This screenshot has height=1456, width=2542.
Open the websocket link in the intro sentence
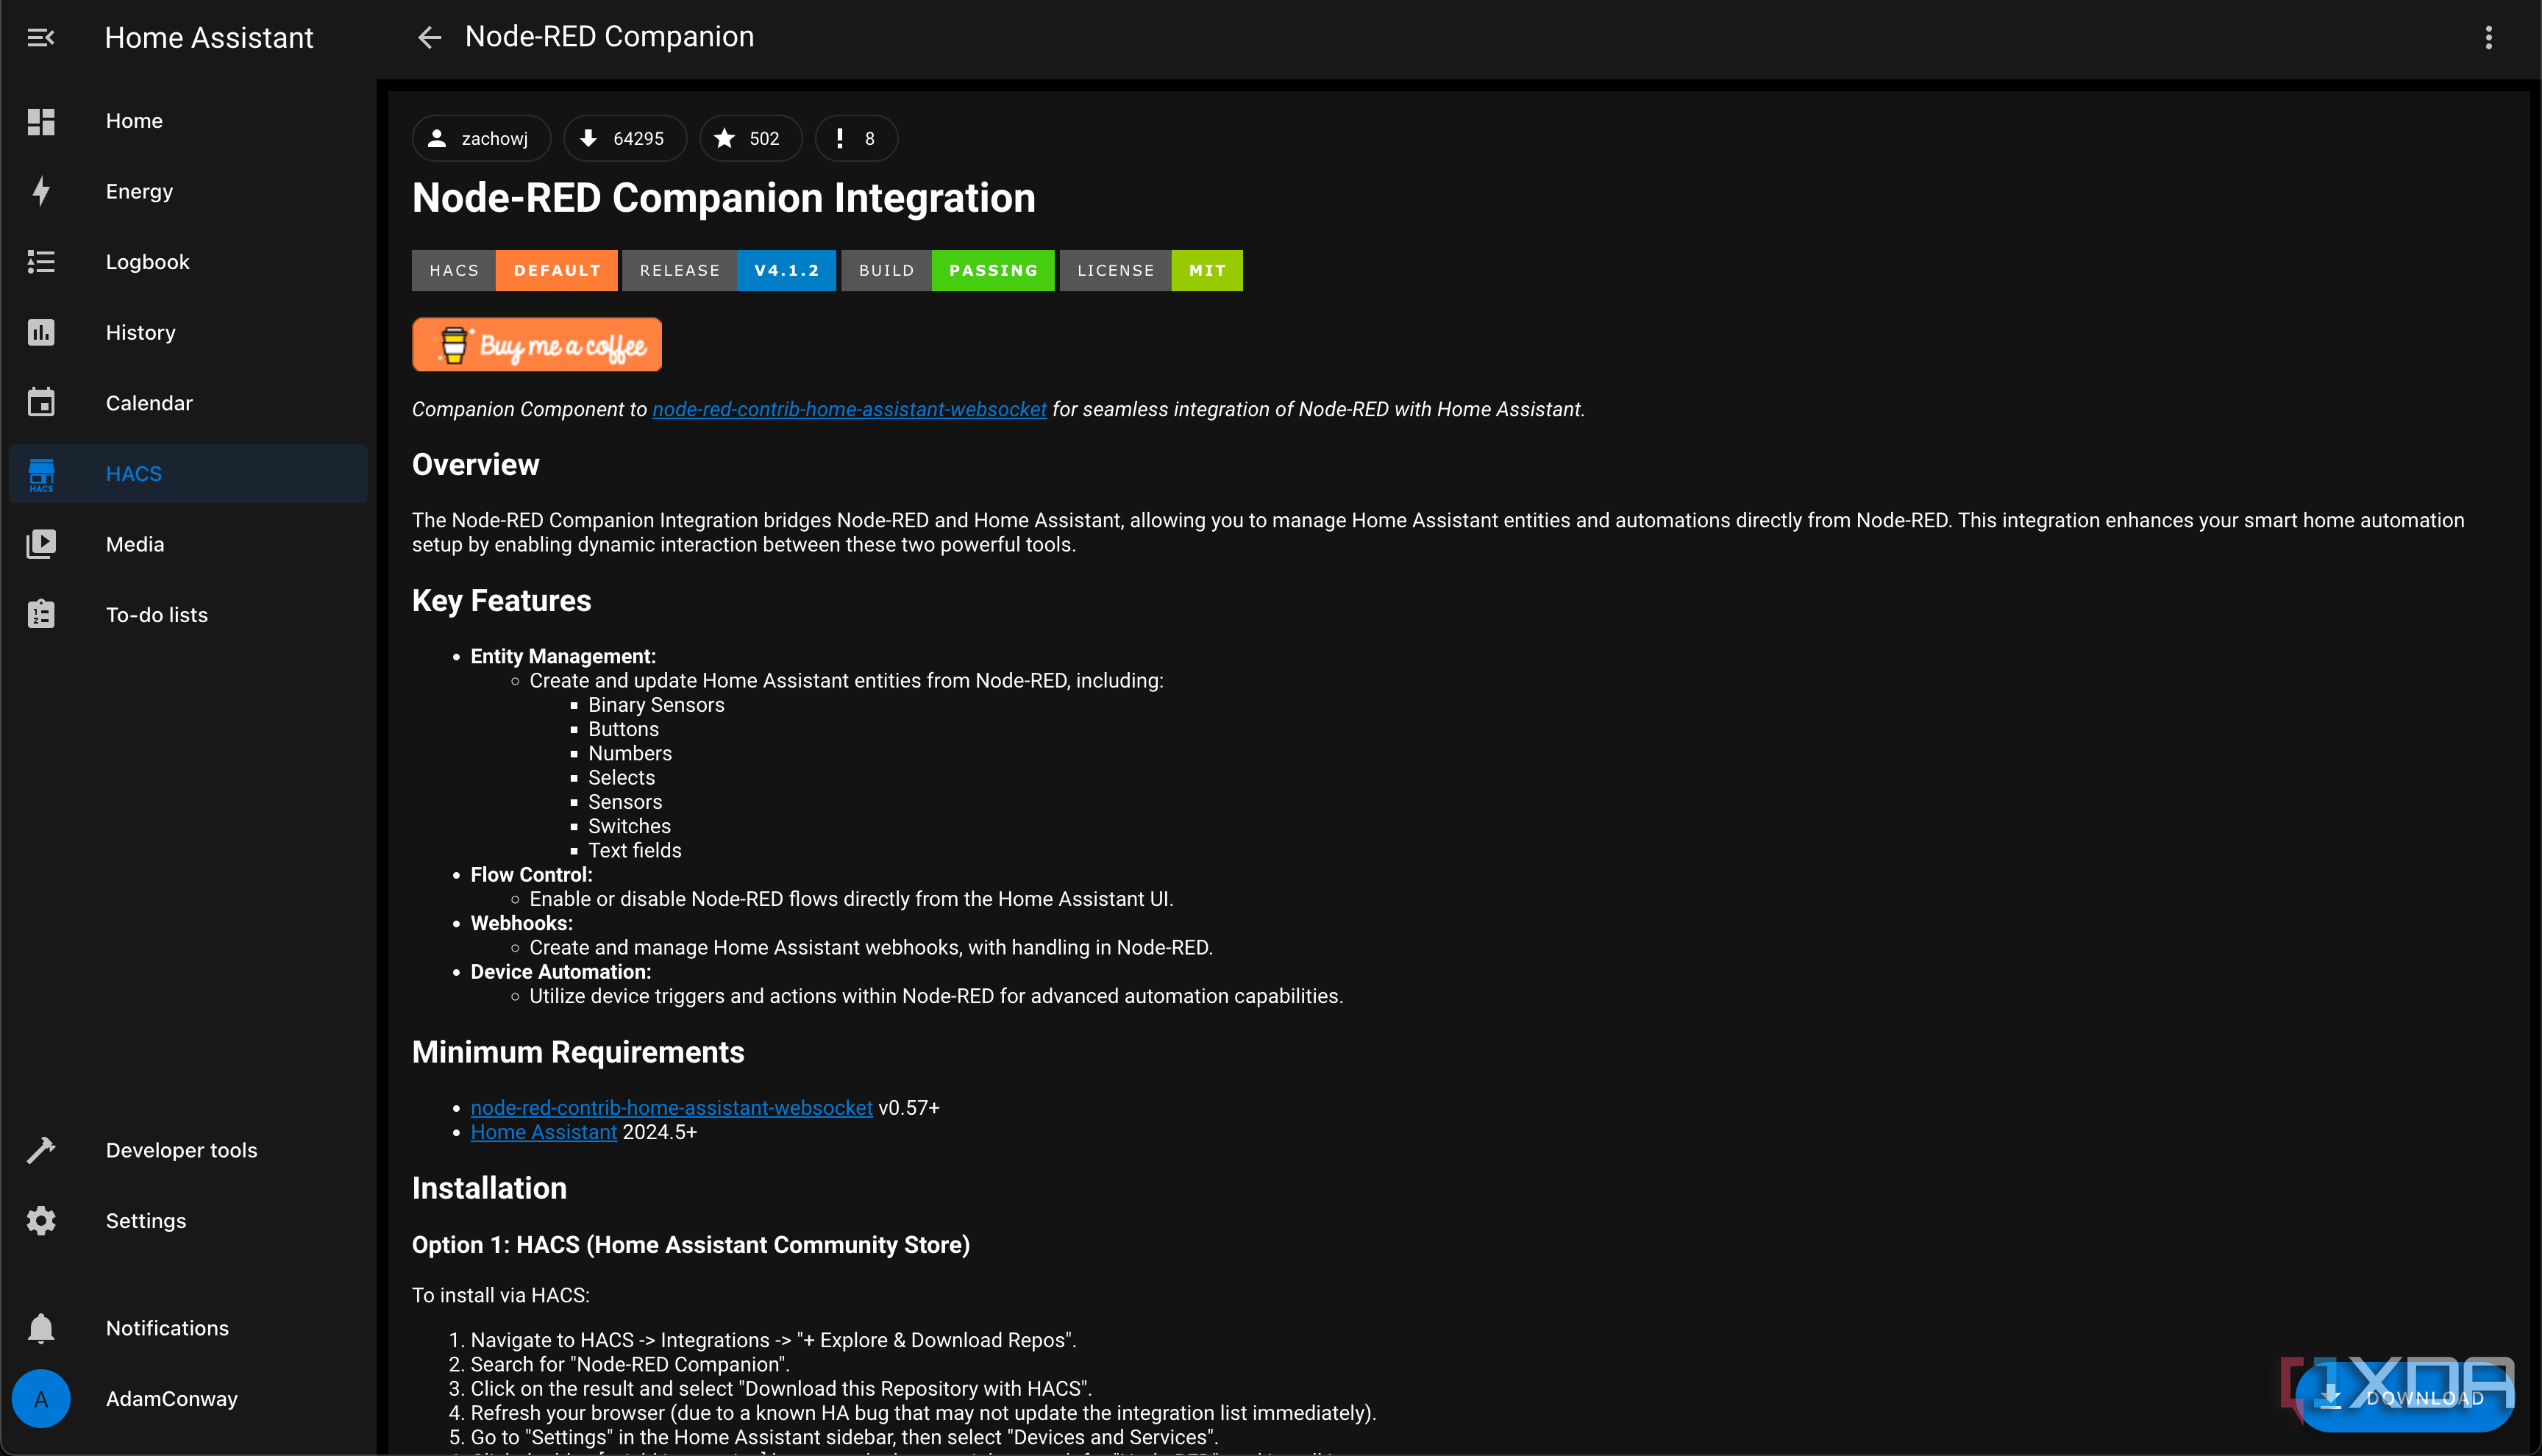pos(849,409)
